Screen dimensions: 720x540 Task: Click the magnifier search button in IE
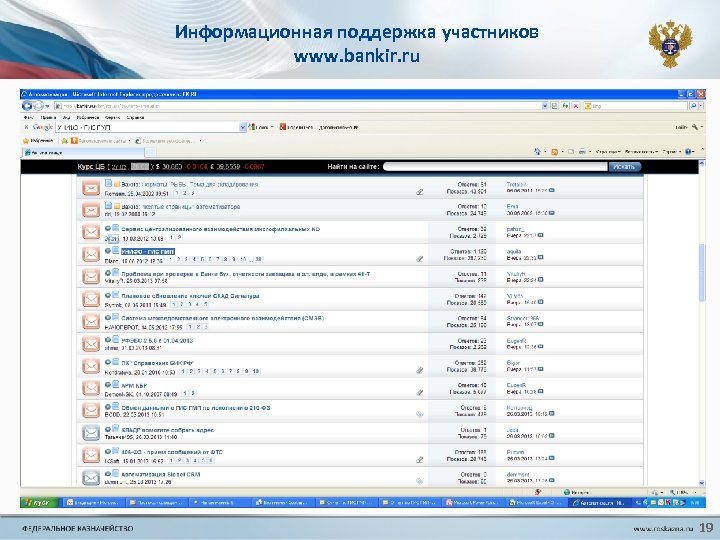click(x=693, y=106)
